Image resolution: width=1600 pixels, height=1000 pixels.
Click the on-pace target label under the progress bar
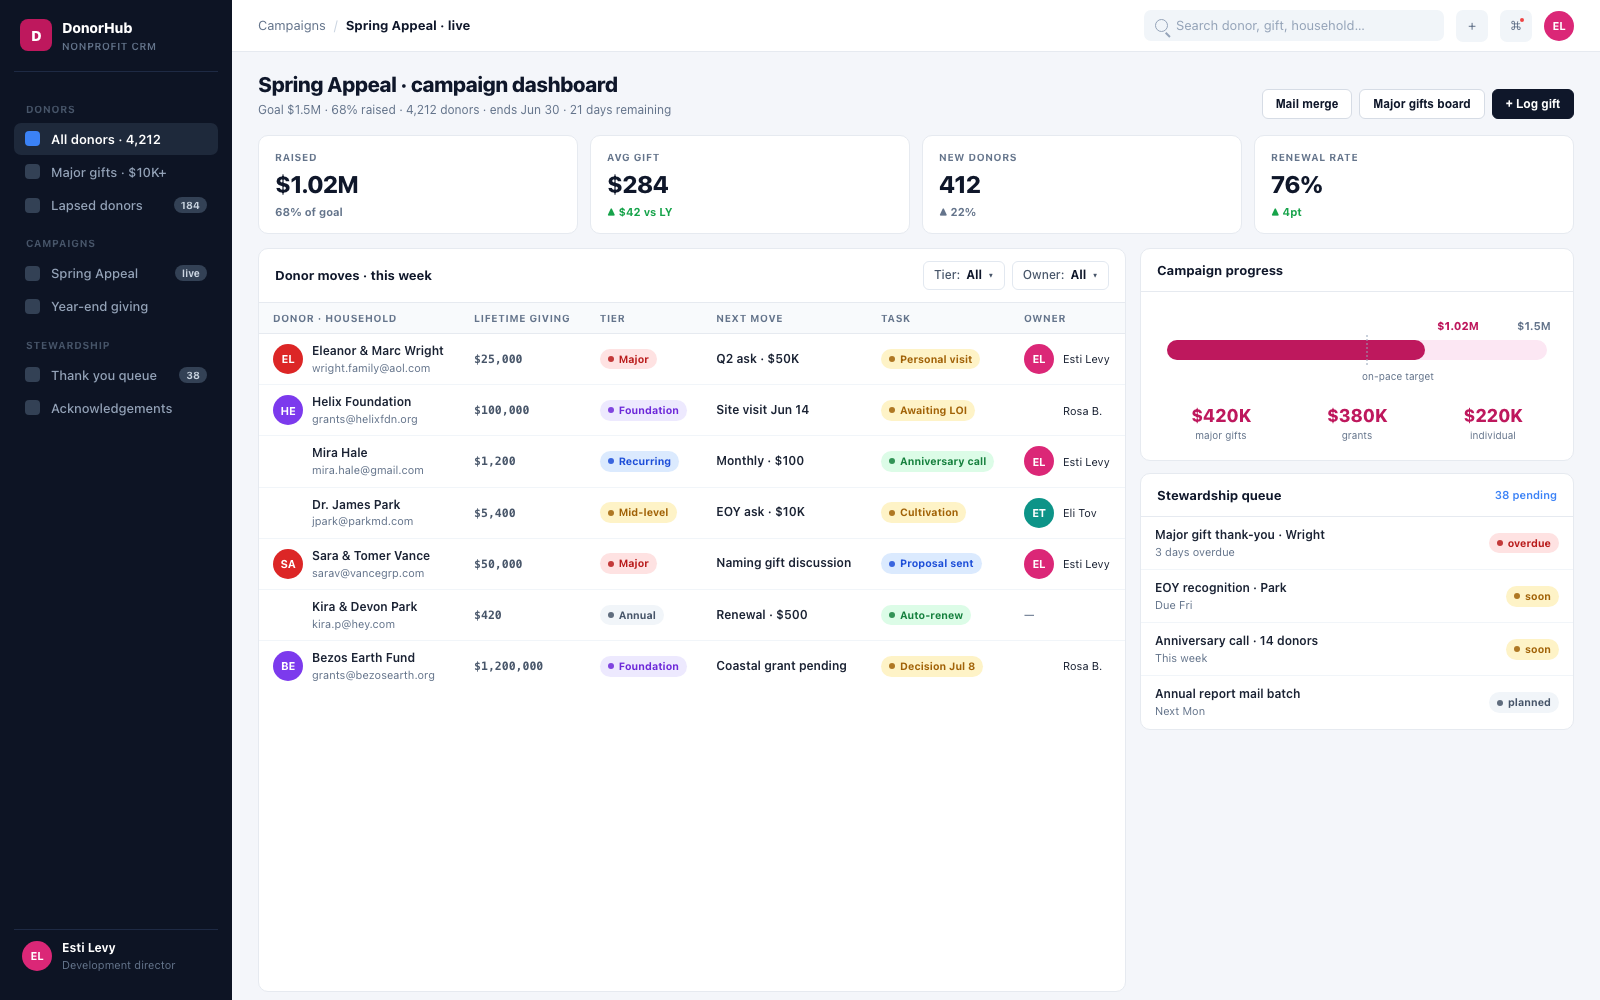(x=1398, y=377)
